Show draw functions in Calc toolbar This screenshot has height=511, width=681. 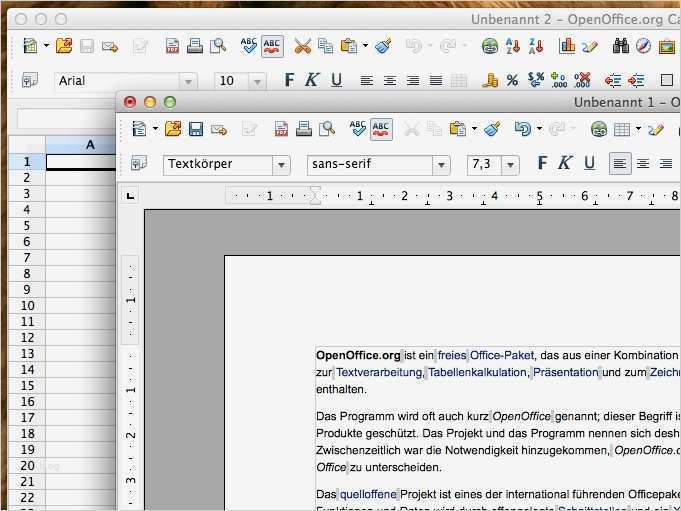tap(590, 46)
